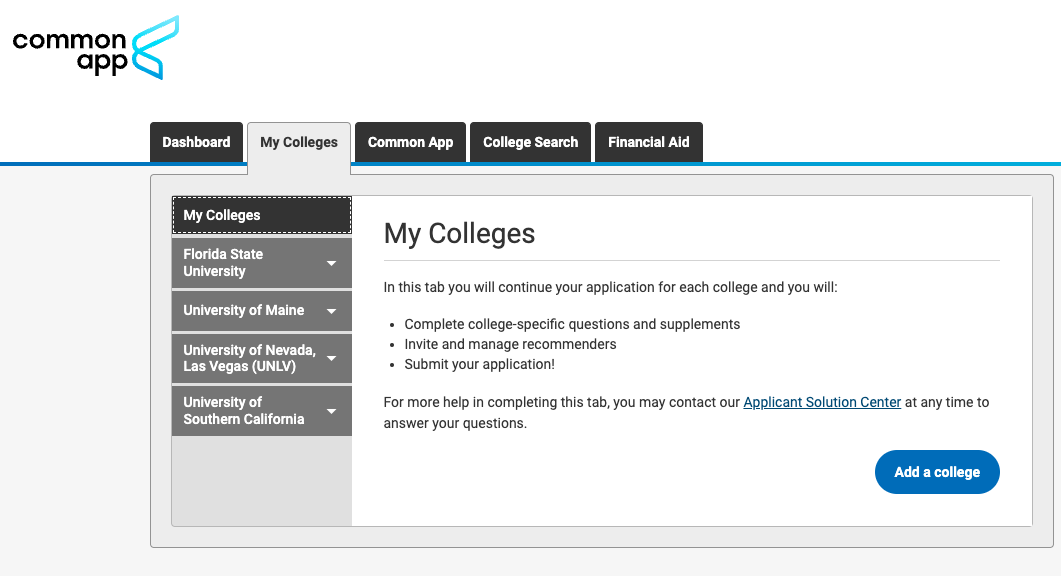Open the Dashboard tab
This screenshot has width=1061, height=576.
196,142
